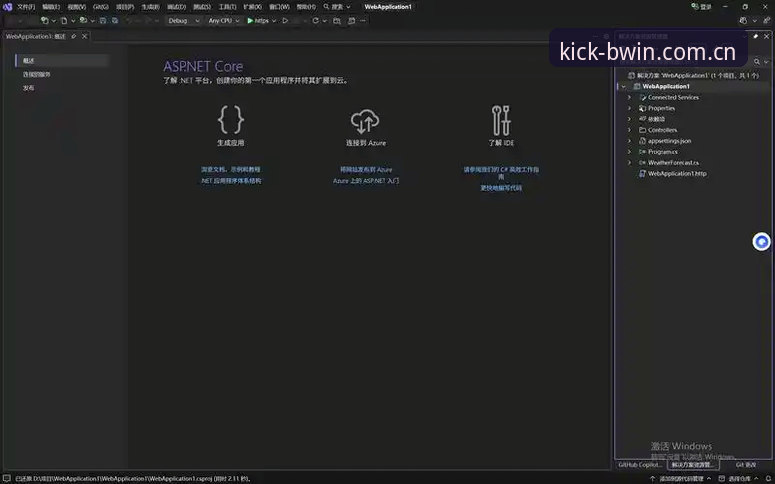
Task: Switch to the GitHub Copilot panel tab
Action: click(x=641, y=465)
